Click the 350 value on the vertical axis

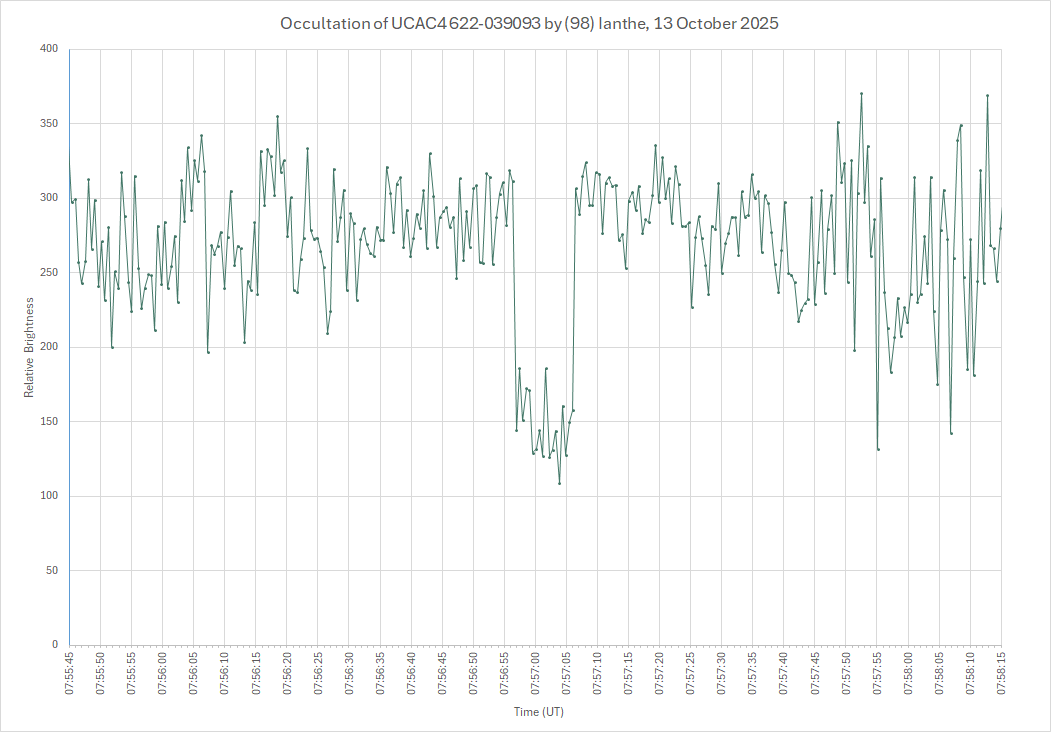(49, 124)
